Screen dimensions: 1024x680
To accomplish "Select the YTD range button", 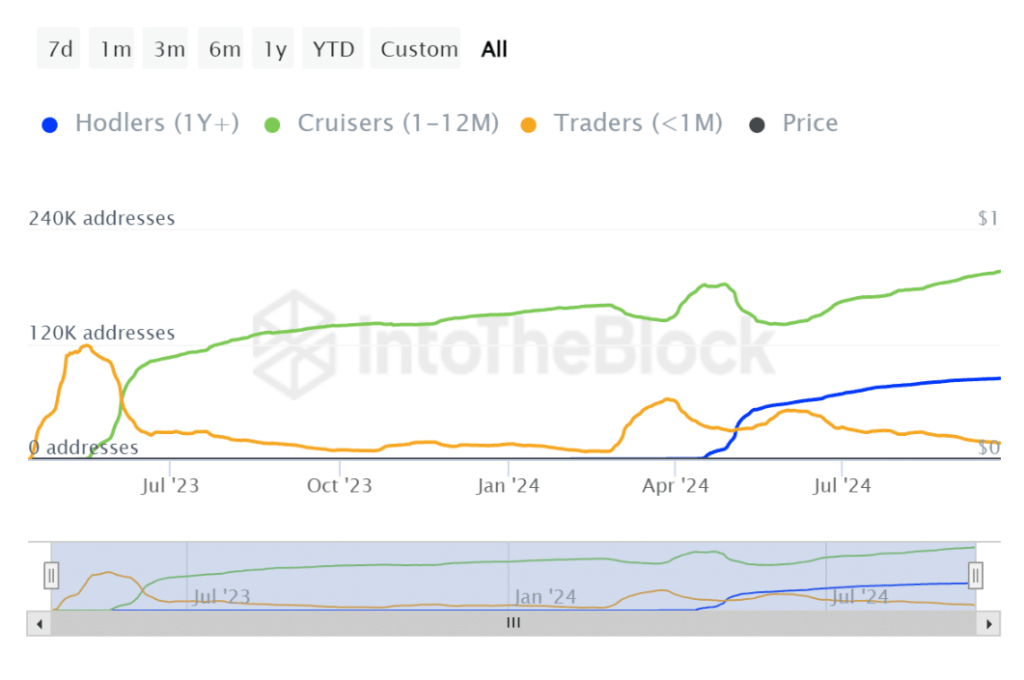I will [333, 49].
